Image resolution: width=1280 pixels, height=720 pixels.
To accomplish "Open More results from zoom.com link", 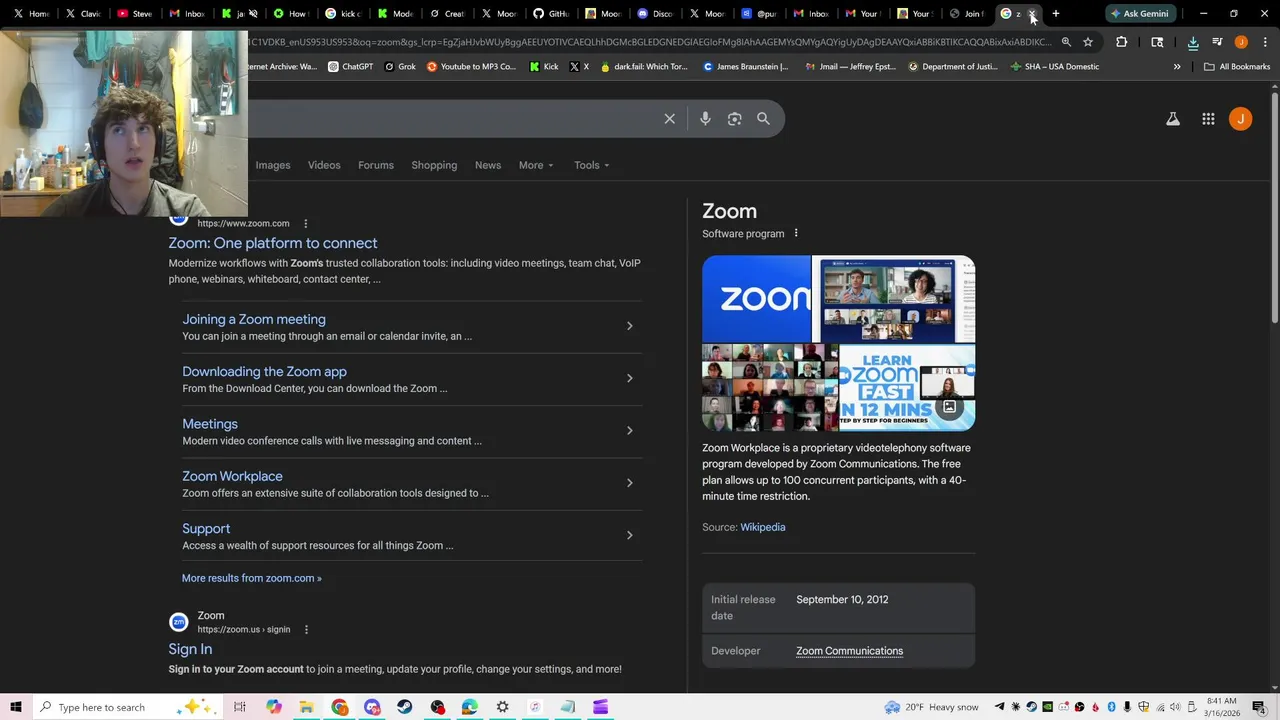I will 252,578.
